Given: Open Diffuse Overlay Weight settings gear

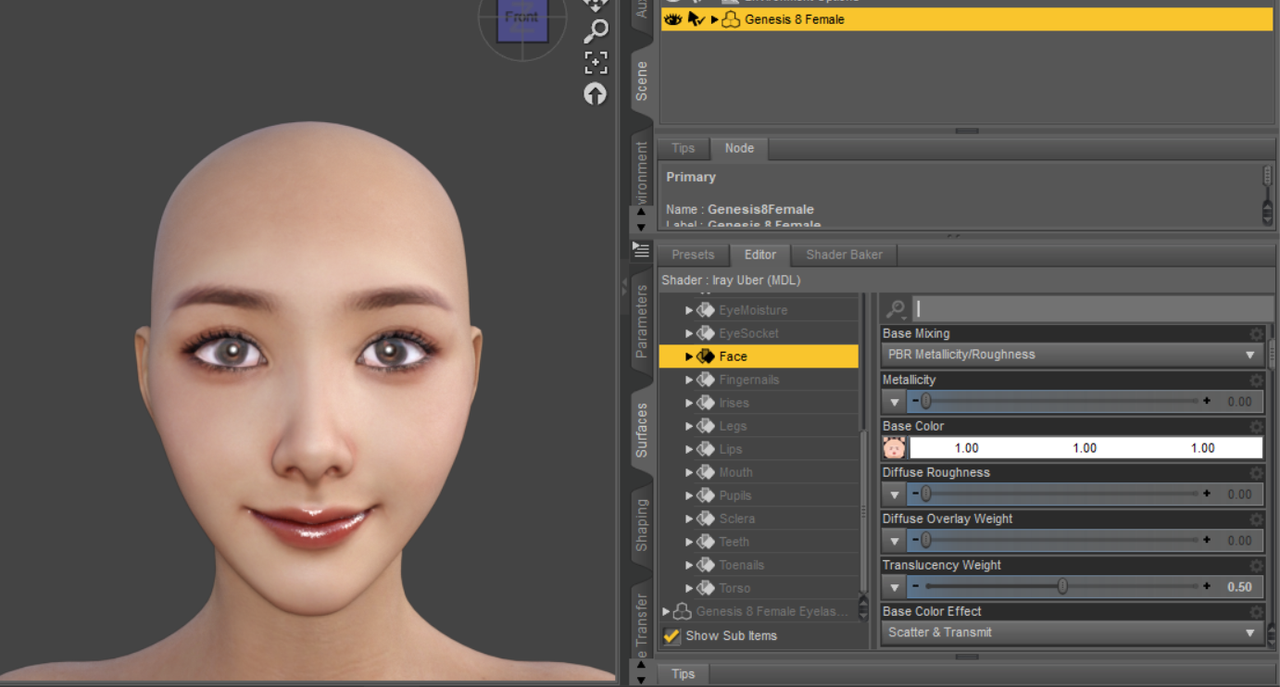Looking at the screenshot, I should (x=1256, y=520).
